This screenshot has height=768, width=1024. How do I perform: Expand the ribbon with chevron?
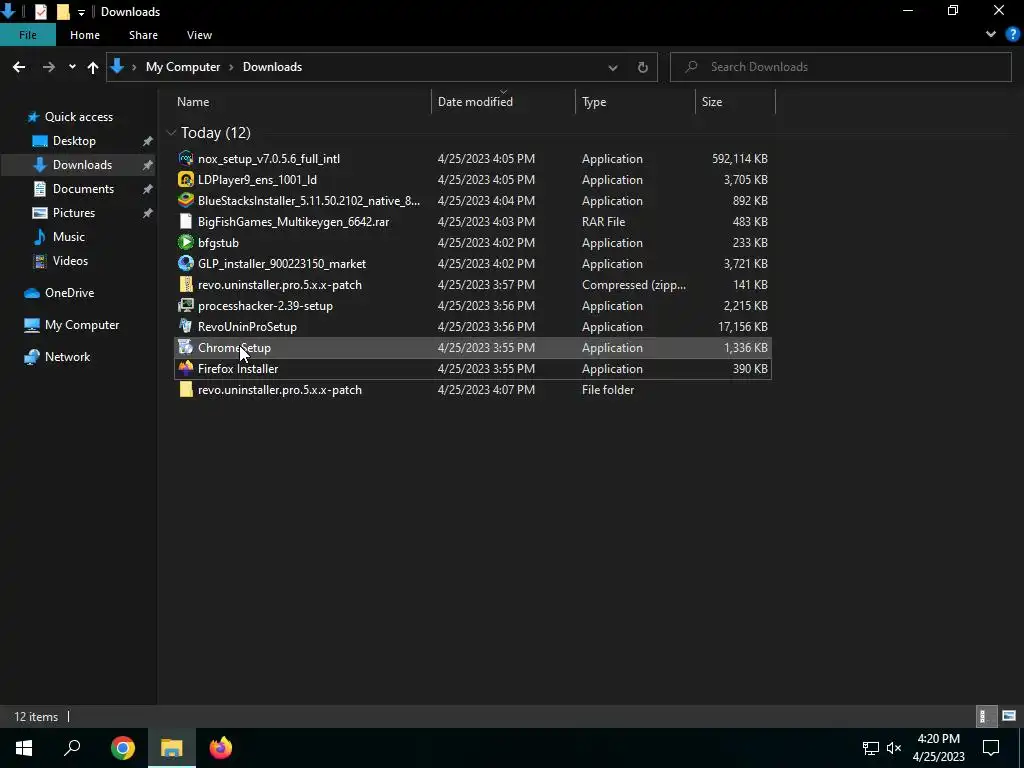[x=991, y=35]
